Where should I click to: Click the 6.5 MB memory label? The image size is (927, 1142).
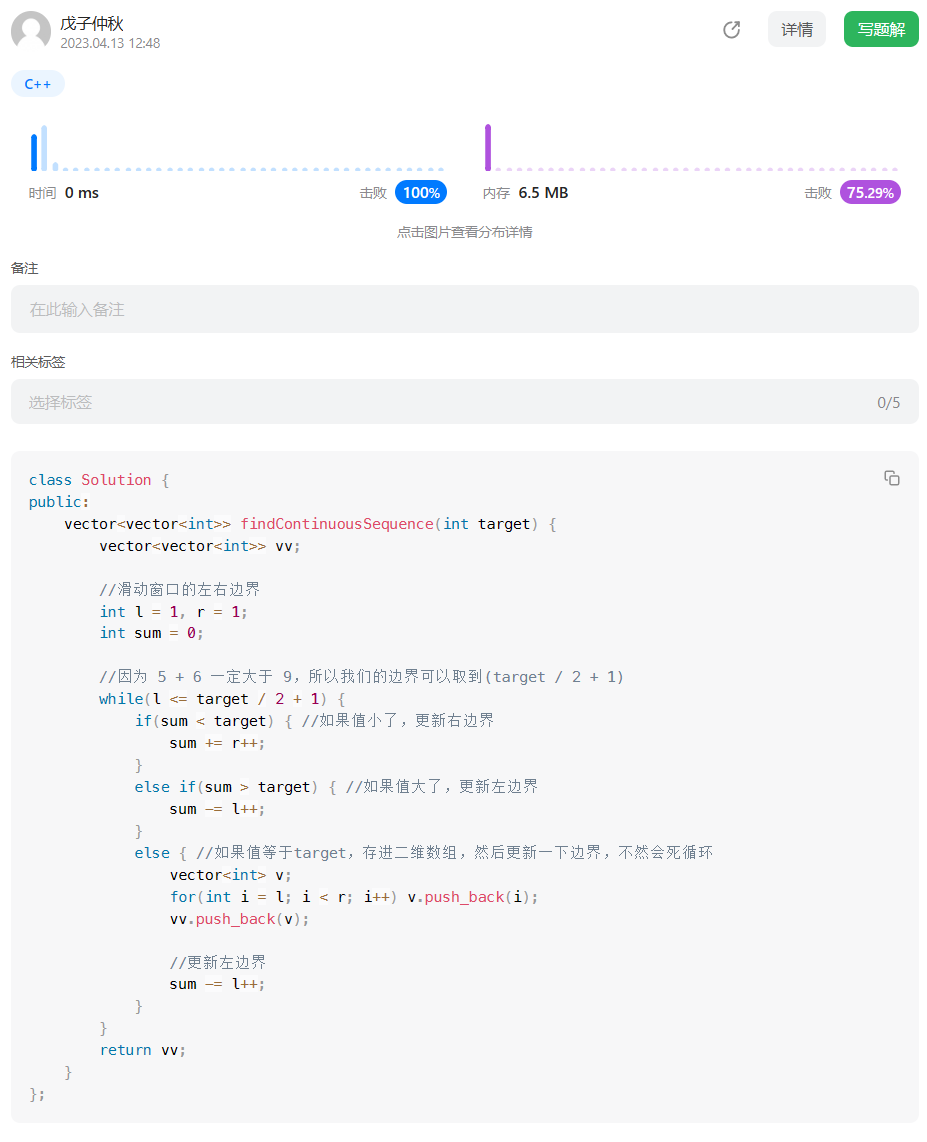point(541,192)
